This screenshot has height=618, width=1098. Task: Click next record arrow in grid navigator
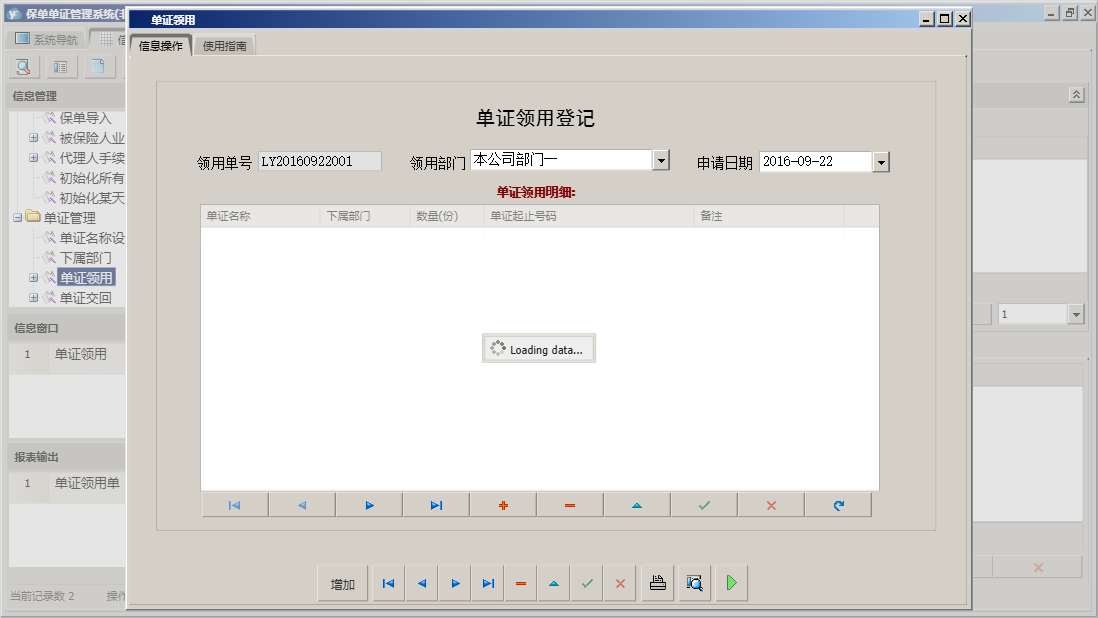(369, 505)
